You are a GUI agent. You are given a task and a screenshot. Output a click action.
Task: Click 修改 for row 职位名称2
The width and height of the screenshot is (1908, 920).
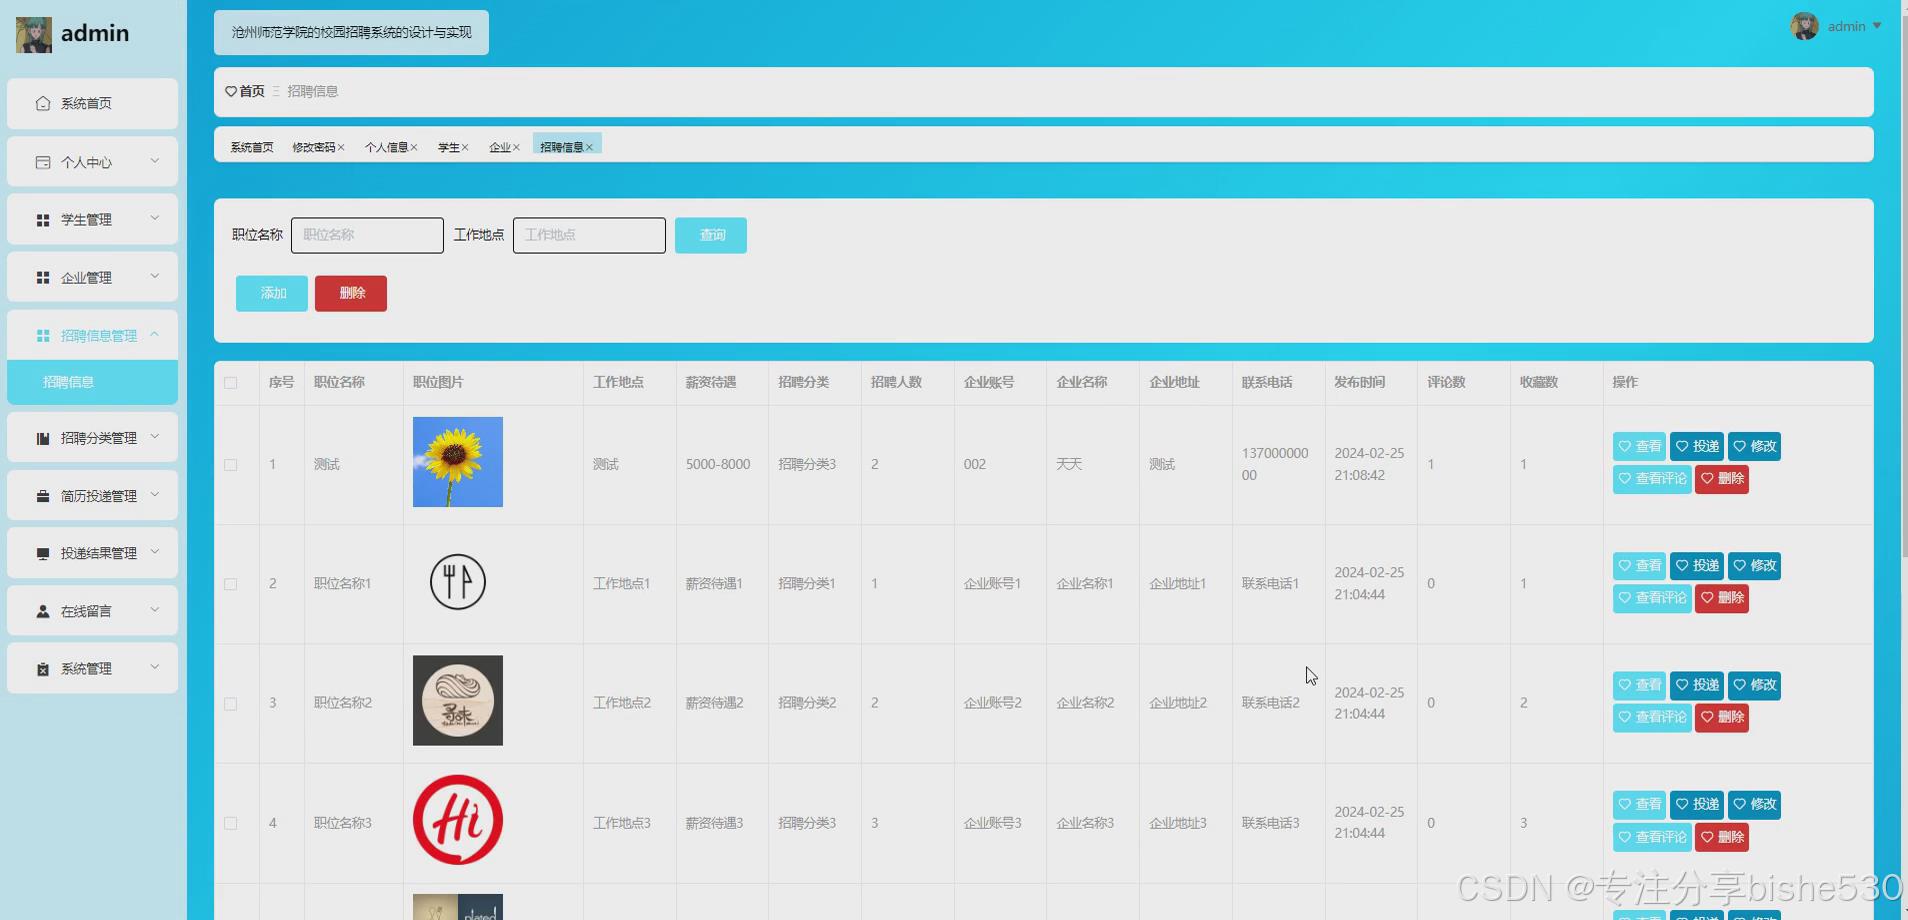[1755, 685]
